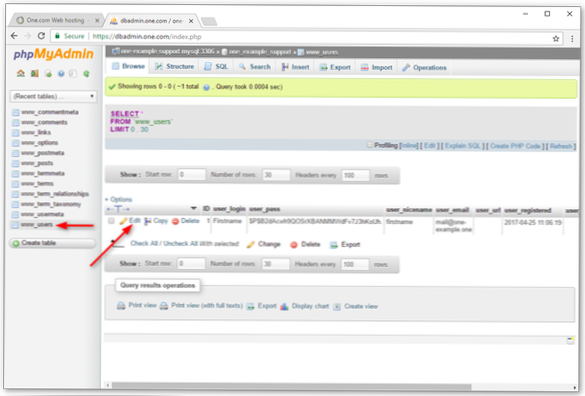Open Chrome three-dot menu
Viewport: 585px width, 396px height.
572,38
